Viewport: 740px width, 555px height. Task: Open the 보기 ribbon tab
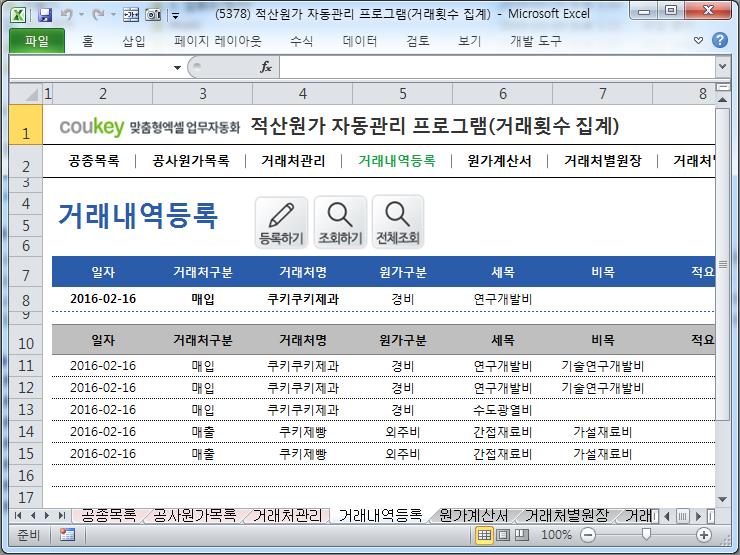pos(470,41)
